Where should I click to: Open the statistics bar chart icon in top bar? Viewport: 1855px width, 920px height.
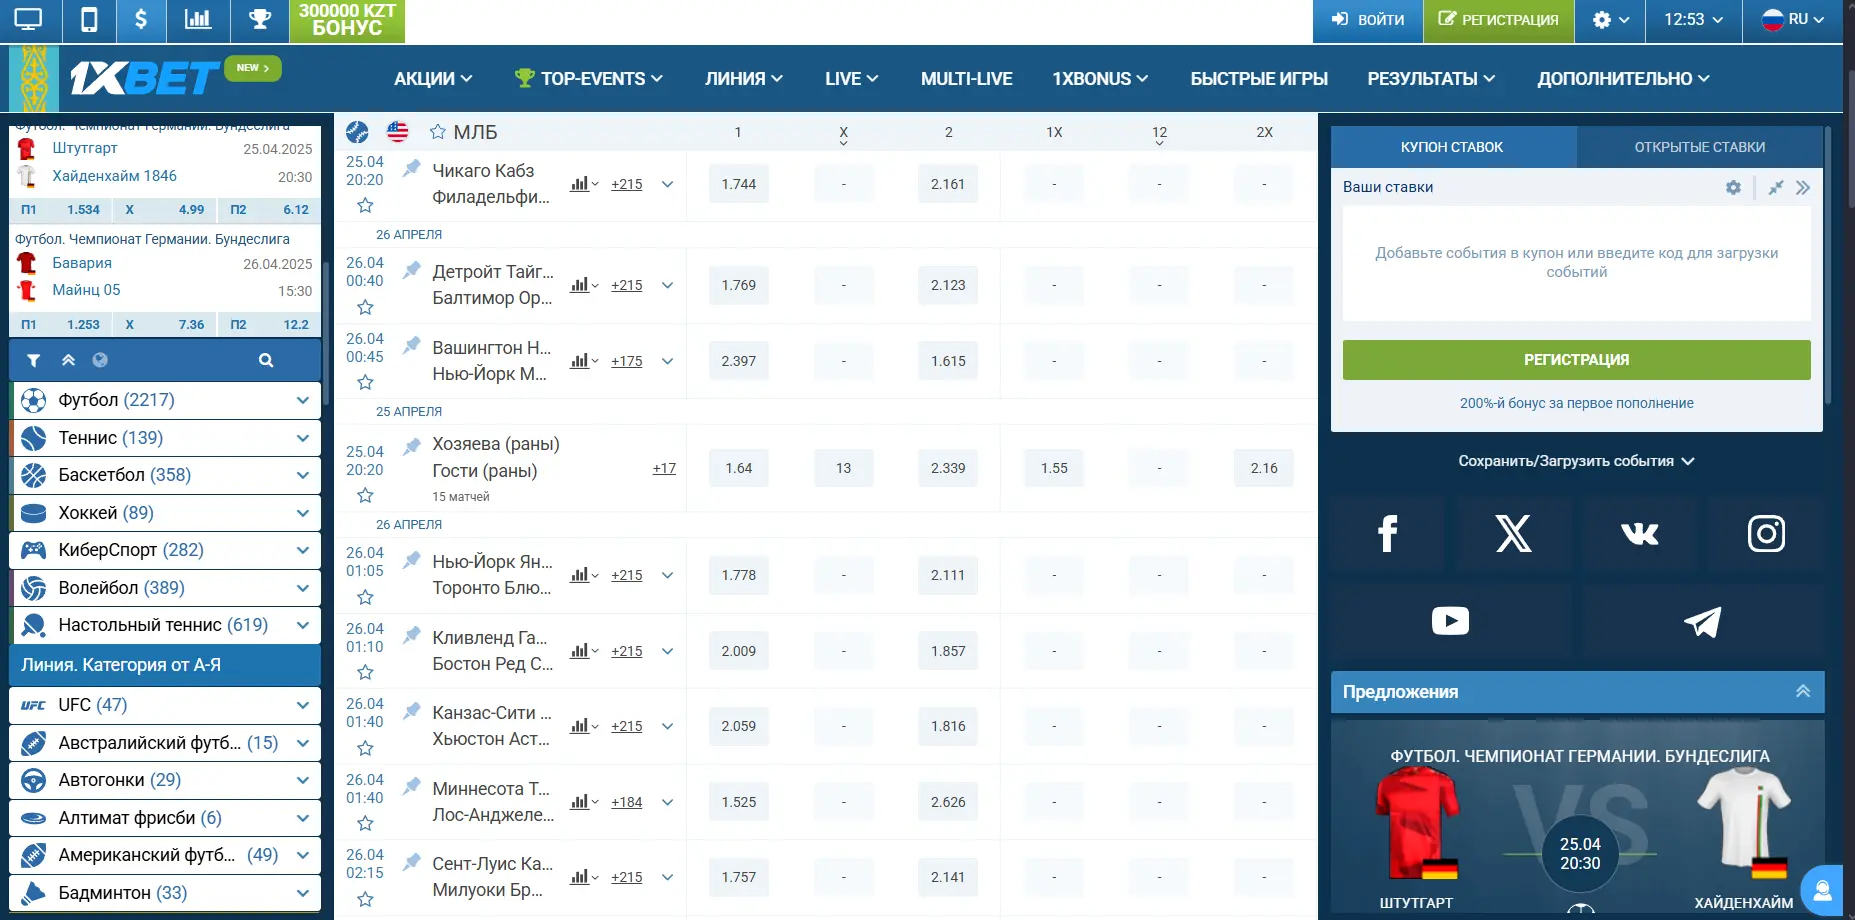pyautogui.click(x=198, y=20)
